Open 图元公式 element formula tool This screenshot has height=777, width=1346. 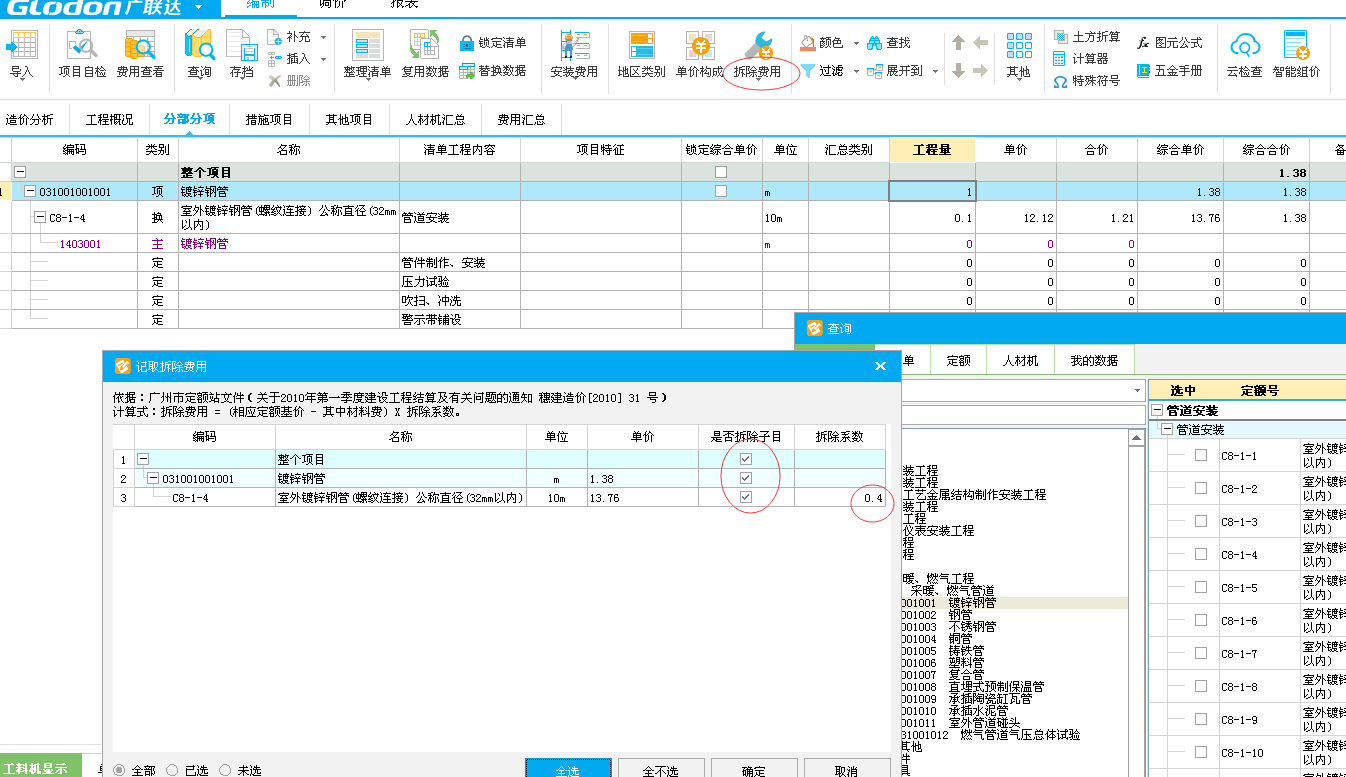[1169, 43]
